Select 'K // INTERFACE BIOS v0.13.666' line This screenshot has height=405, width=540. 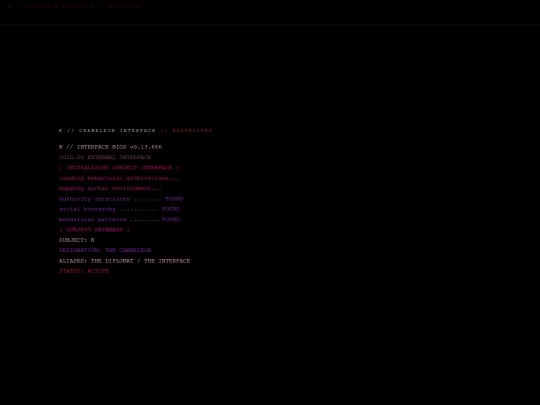point(110,147)
